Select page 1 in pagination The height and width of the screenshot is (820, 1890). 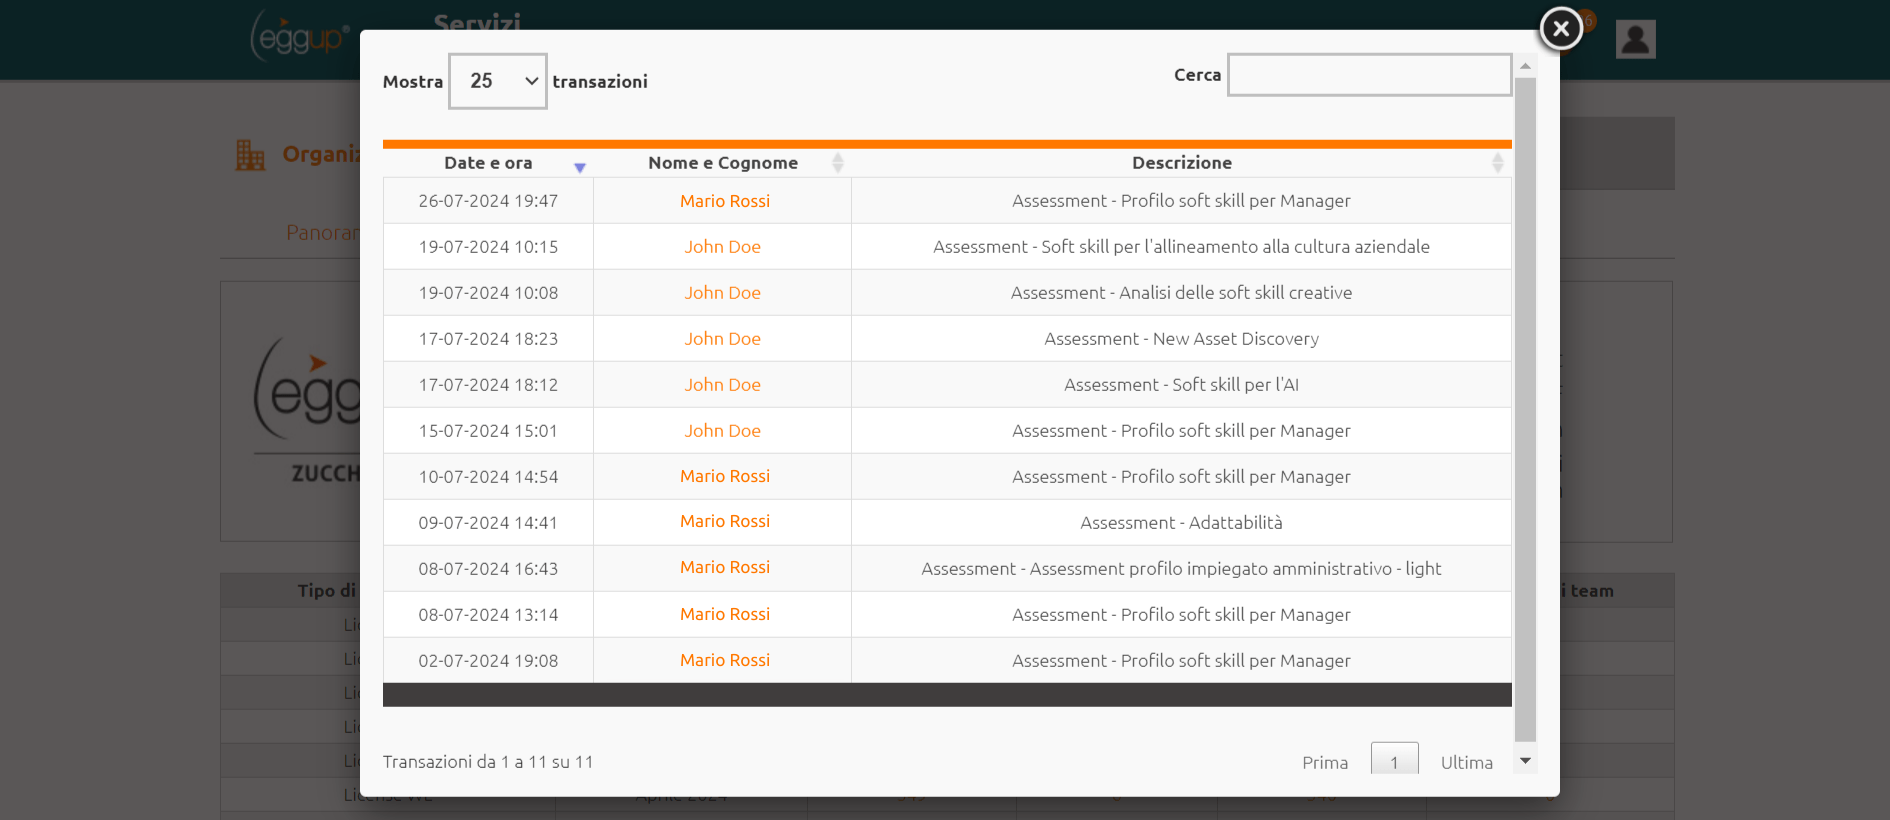[x=1394, y=759]
